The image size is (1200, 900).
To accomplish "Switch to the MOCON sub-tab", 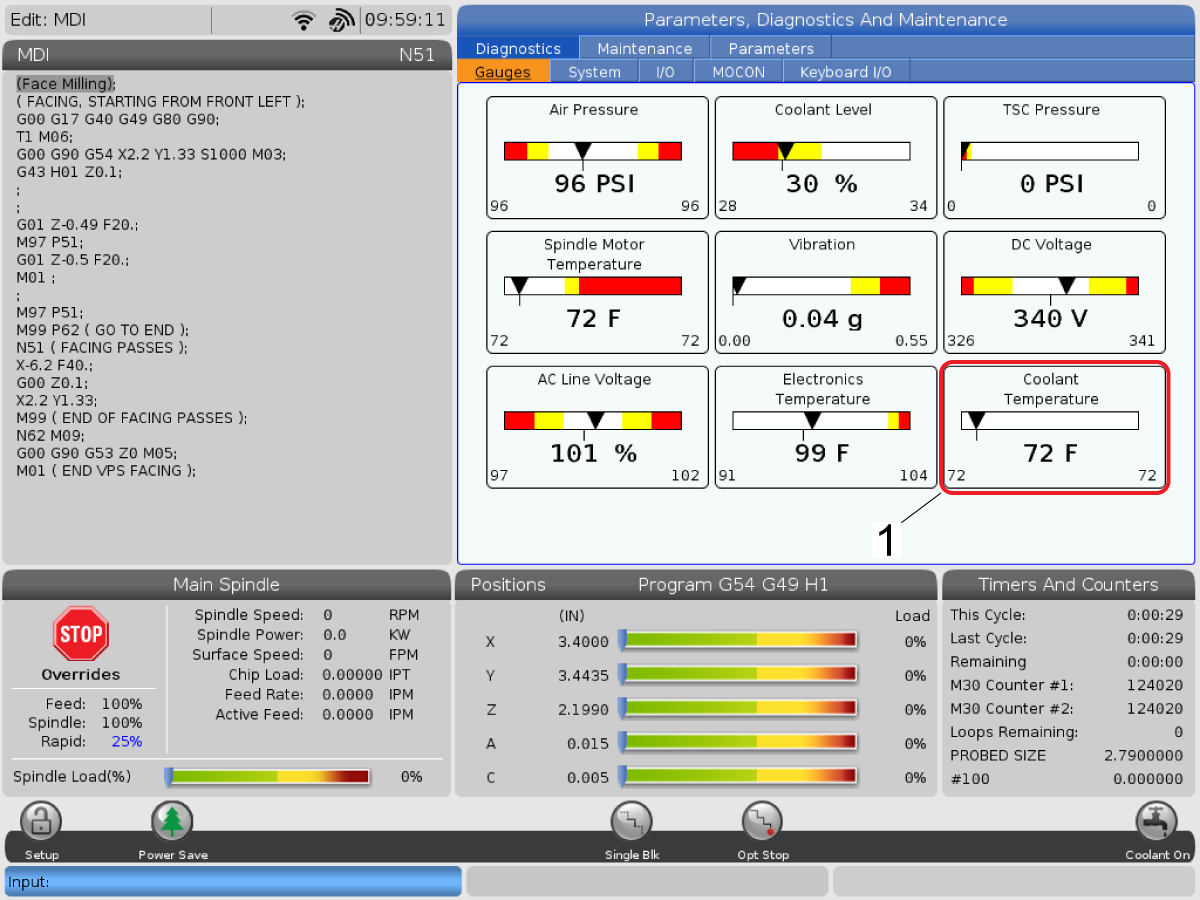I will point(738,72).
